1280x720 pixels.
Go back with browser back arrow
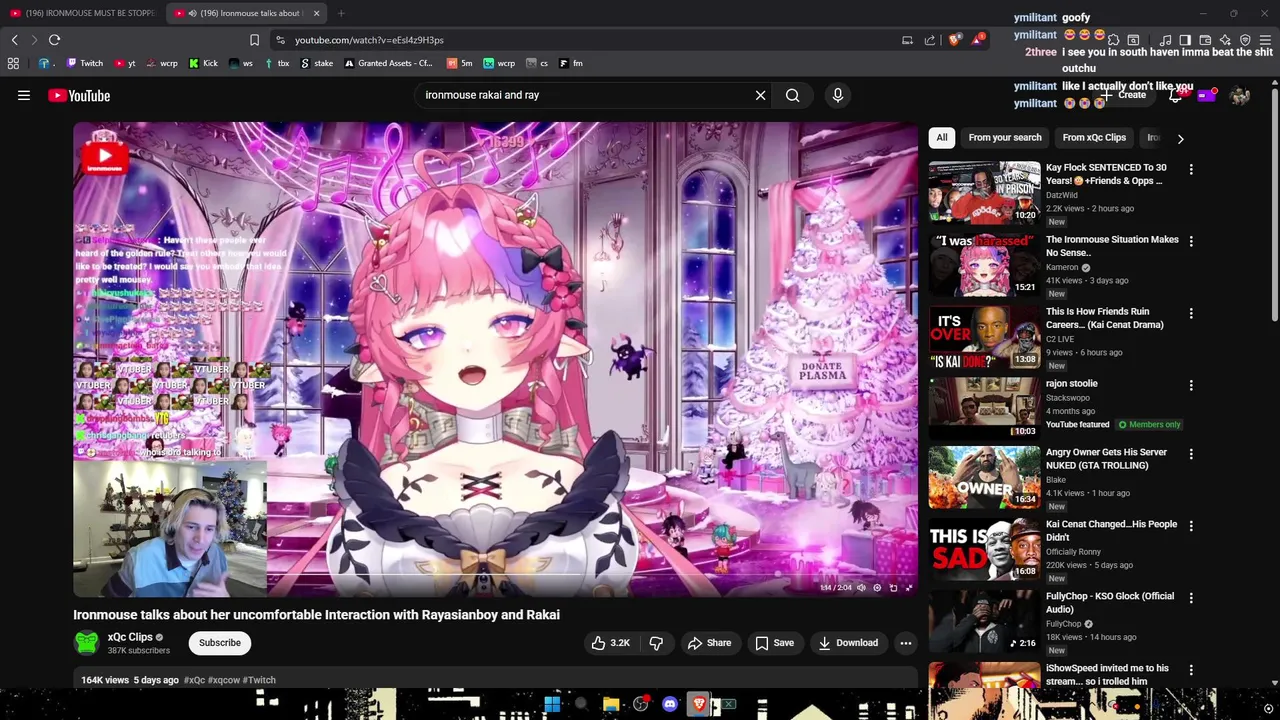(14, 40)
